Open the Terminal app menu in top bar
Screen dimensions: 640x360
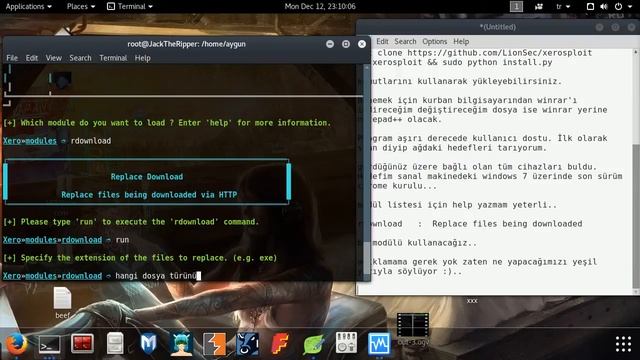pyautogui.click(x=130, y=7)
